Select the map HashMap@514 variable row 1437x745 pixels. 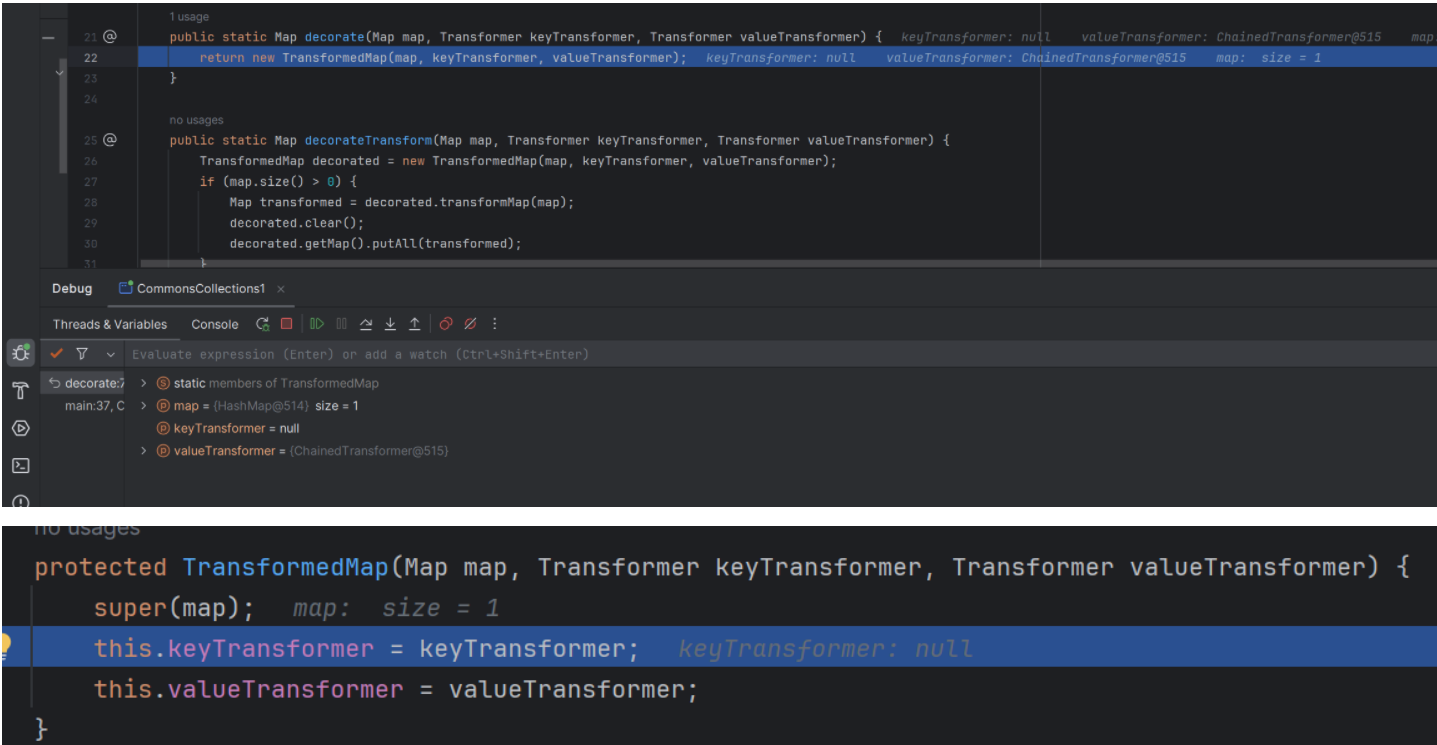tap(258, 406)
